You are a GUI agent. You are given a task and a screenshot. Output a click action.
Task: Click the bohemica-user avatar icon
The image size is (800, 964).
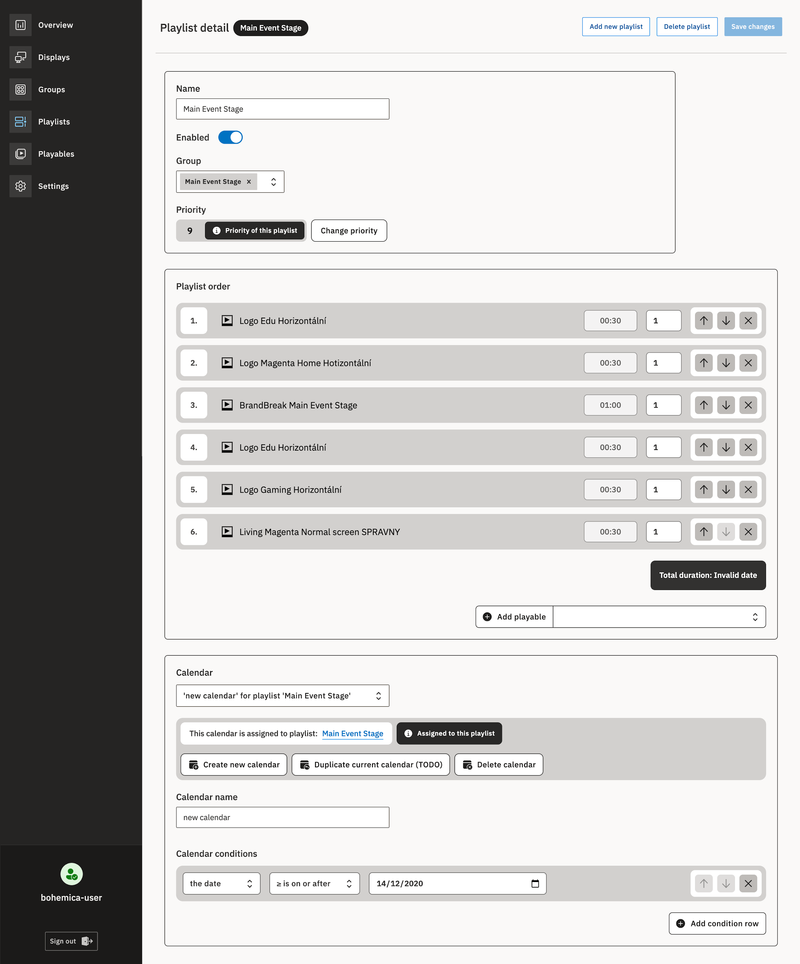[x=71, y=874]
